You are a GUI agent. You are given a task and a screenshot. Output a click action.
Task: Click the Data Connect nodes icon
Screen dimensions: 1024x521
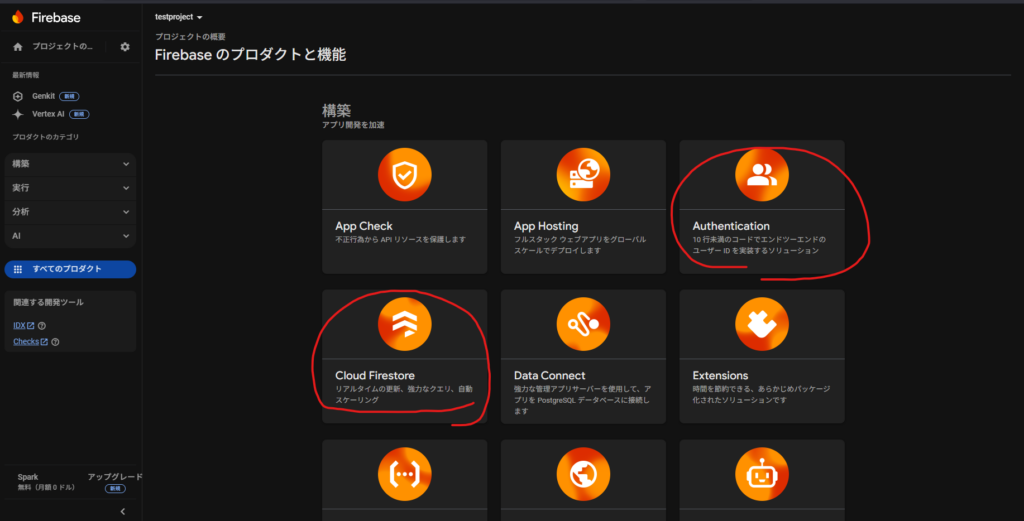(583, 324)
